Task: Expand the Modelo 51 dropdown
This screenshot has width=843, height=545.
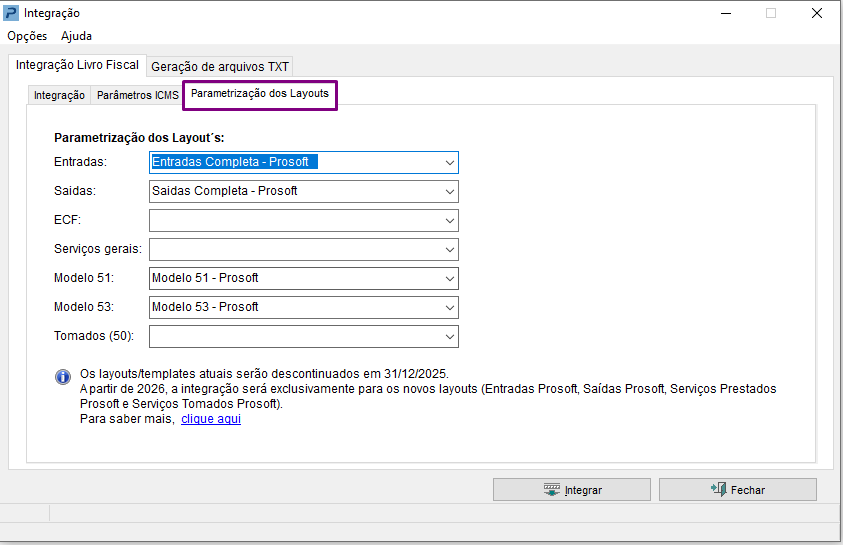Action: pyautogui.click(x=449, y=278)
